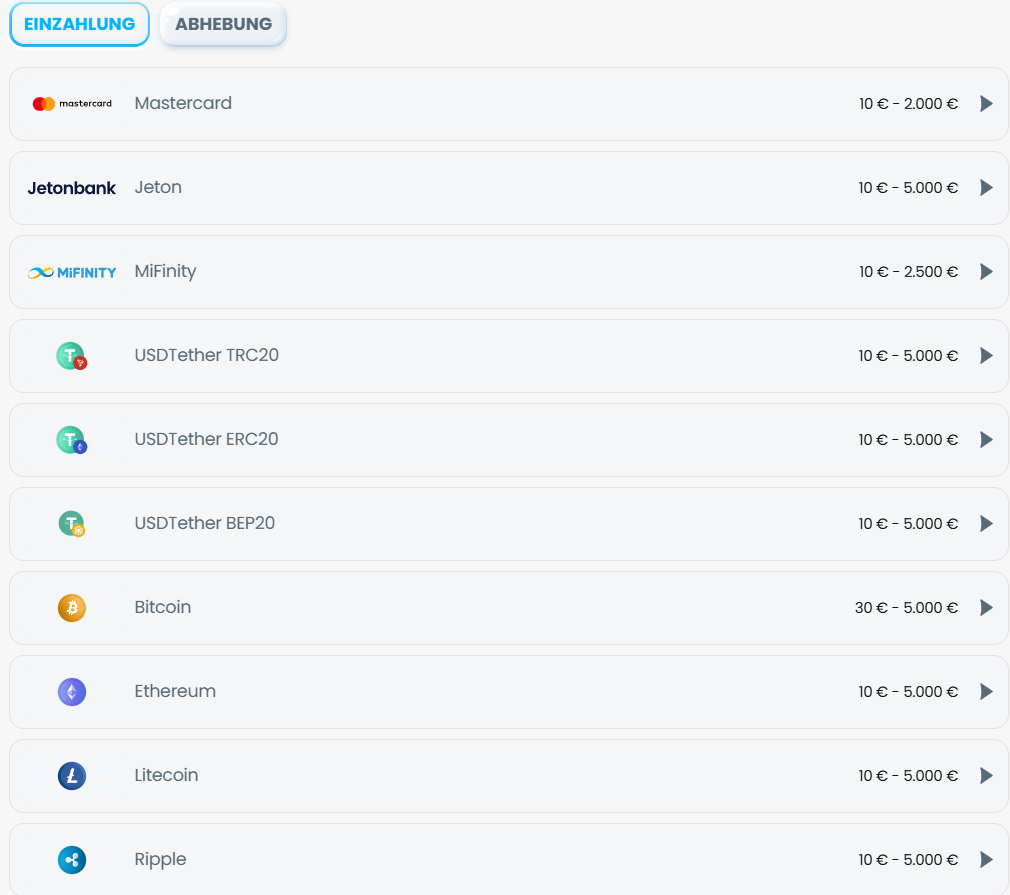This screenshot has height=895, width=1010.
Task: Select the Mastercard payment label
Action: pyautogui.click(x=183, y=103)
